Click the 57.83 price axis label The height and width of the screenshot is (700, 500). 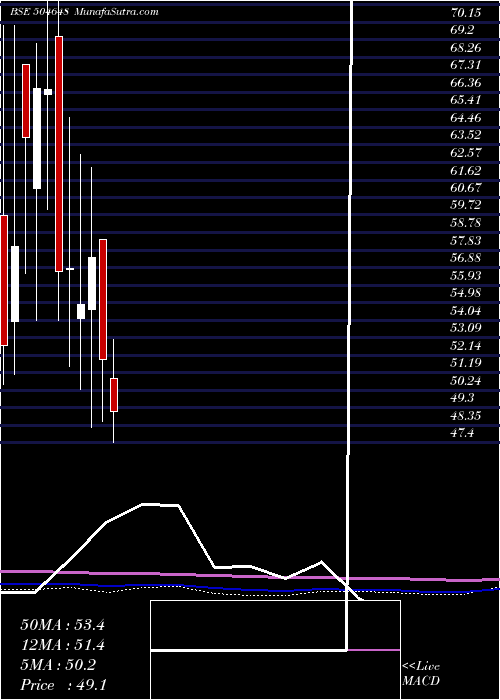pyautogui.click(x=466, y=241)
